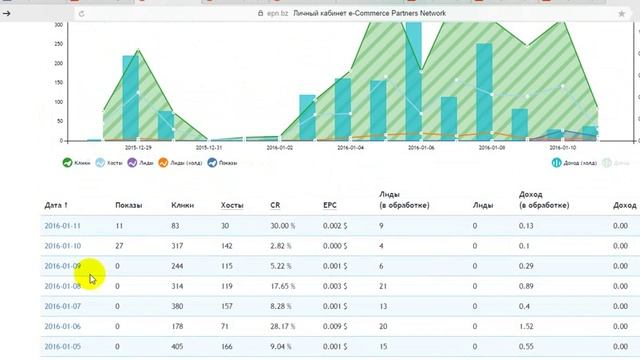Toggle the faded Доход legend icon
Screen dimensions: 640x360
(x=607, y=162)
